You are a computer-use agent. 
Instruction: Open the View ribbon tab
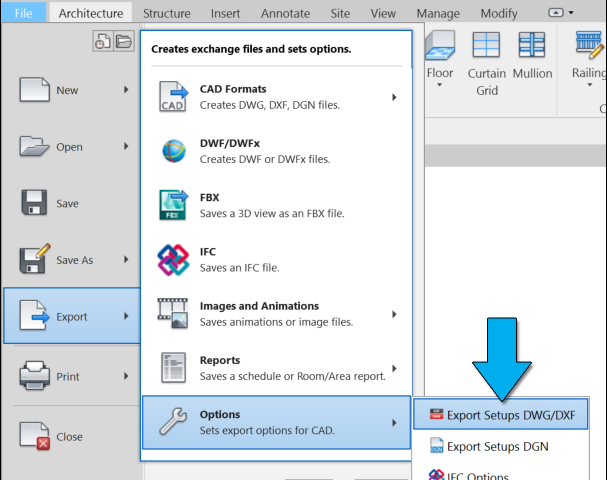coord(383,13)
